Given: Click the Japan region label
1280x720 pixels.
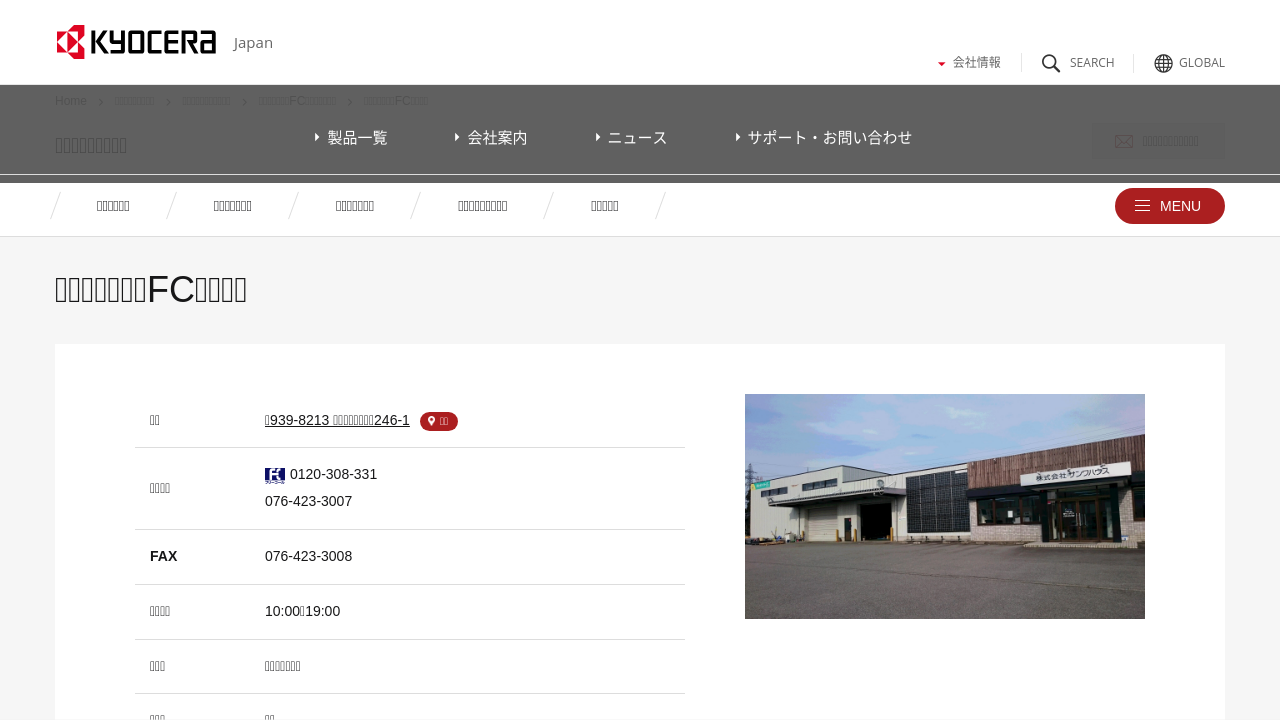Looking at the screenshot, I should (x=253, y=43).
